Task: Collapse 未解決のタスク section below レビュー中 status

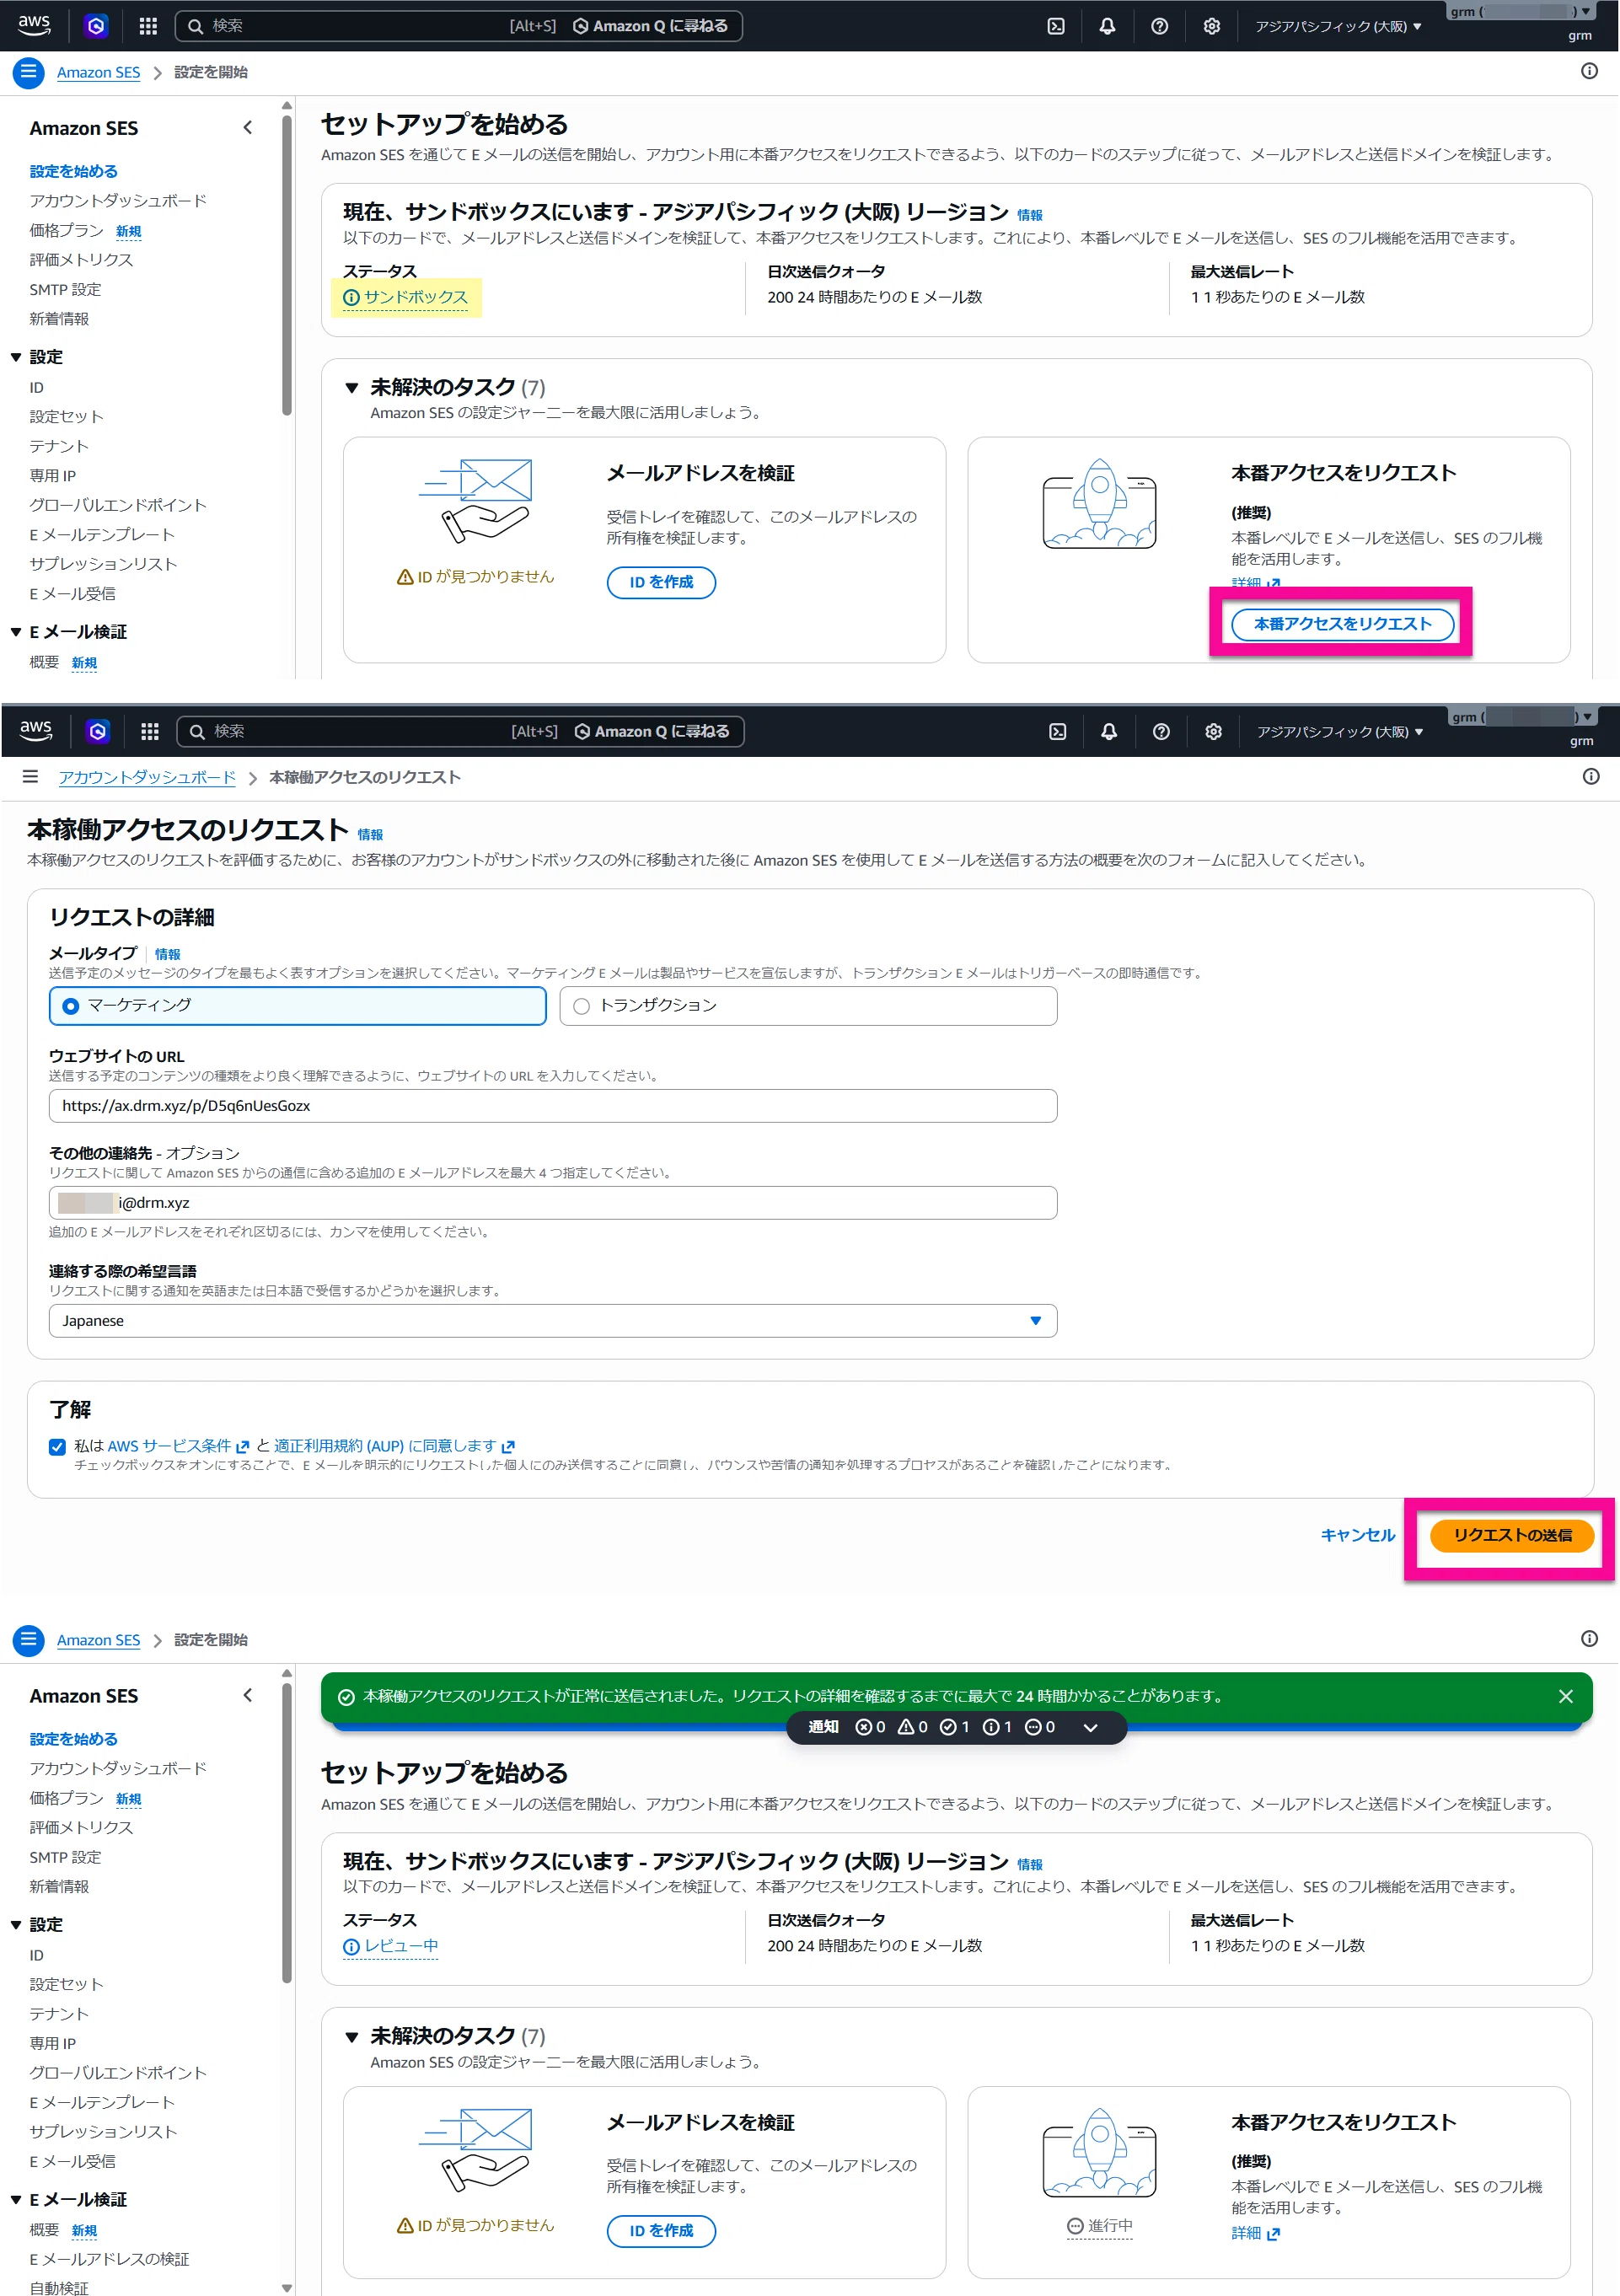Action: [351, 2037]
